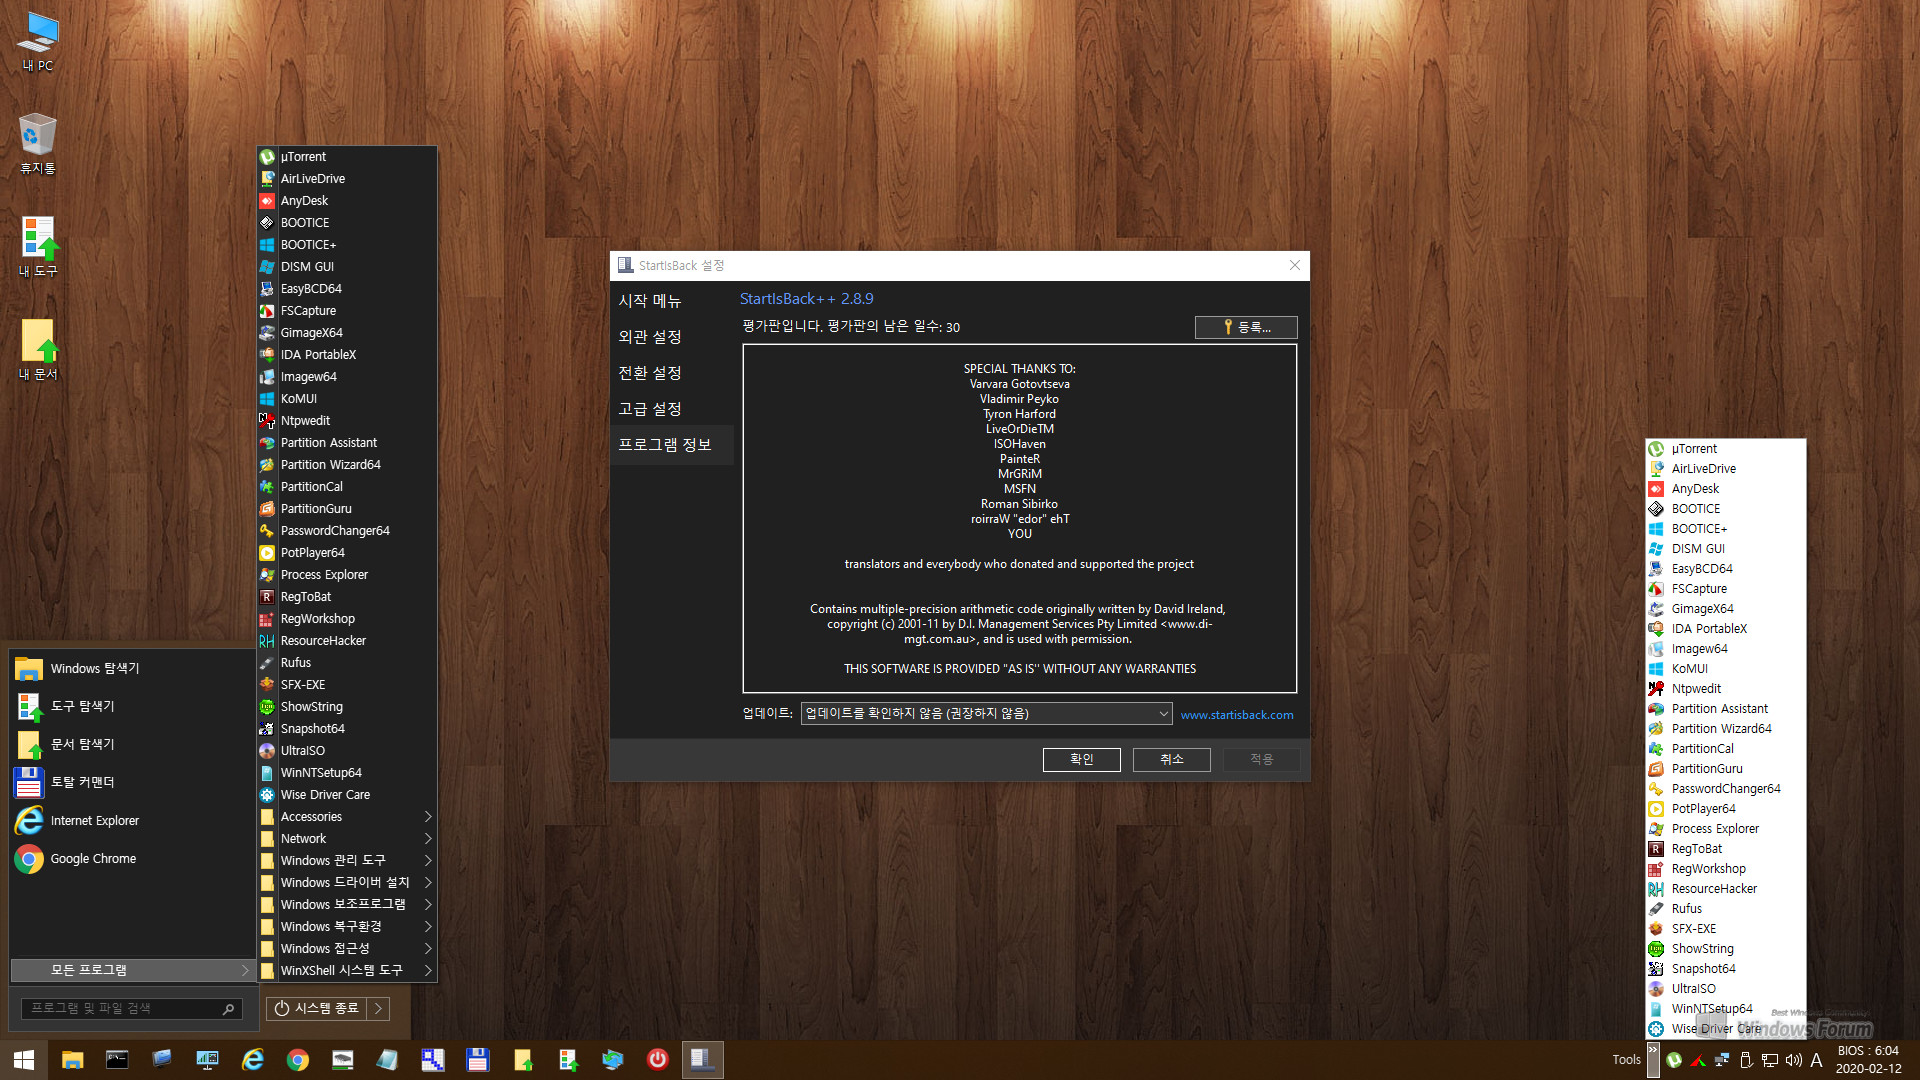Click the red power icon in taskbar
The height and width of the screenshot is (1080, 1920).
click(657, 1060)
